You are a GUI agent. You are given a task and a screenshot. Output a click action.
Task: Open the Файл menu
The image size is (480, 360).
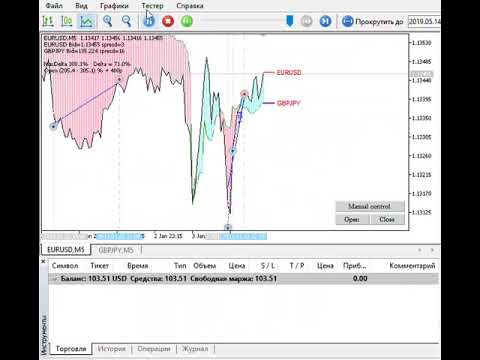(54, 6)
